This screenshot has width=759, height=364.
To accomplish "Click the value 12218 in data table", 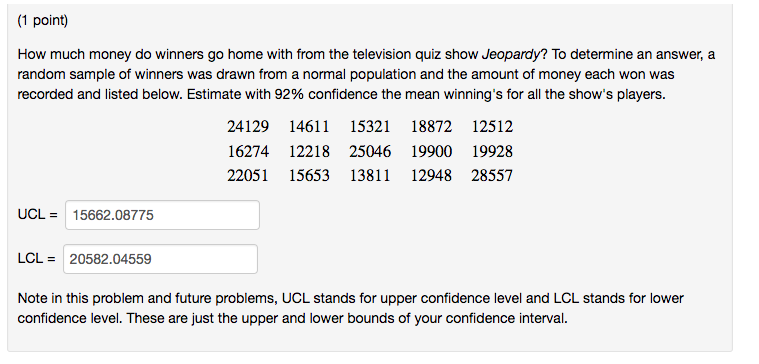I will coord(309,152).
